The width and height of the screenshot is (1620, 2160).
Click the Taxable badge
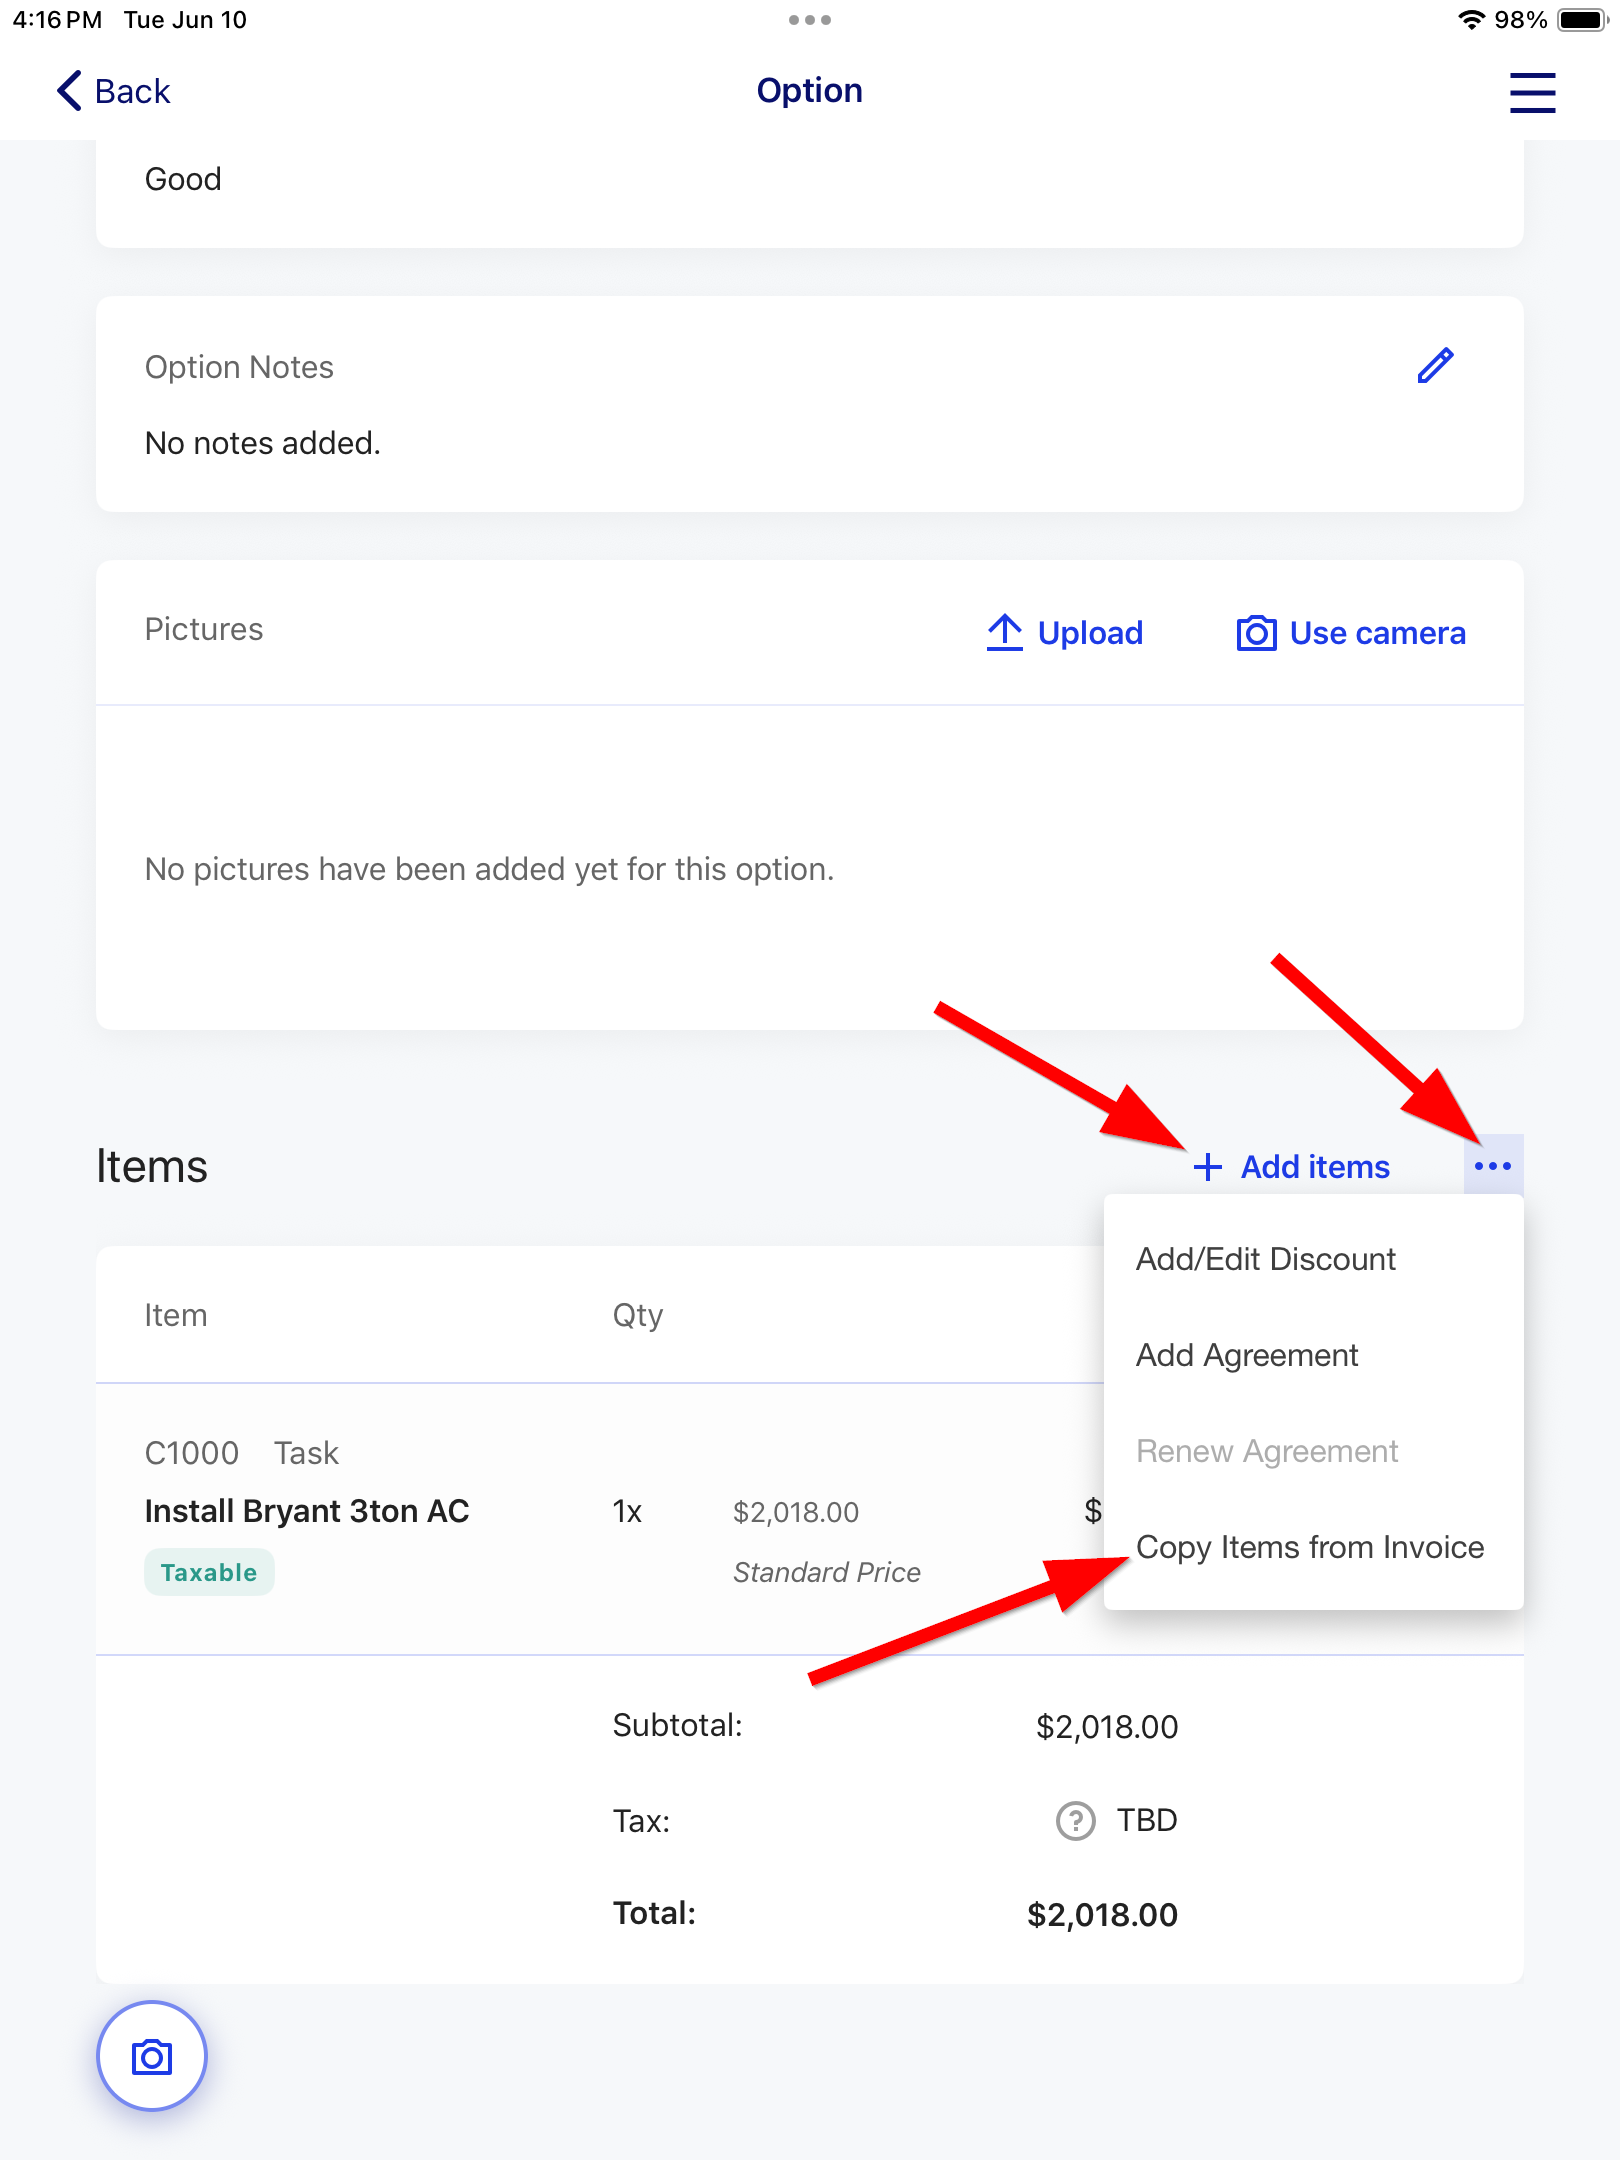pos(209,1573)
